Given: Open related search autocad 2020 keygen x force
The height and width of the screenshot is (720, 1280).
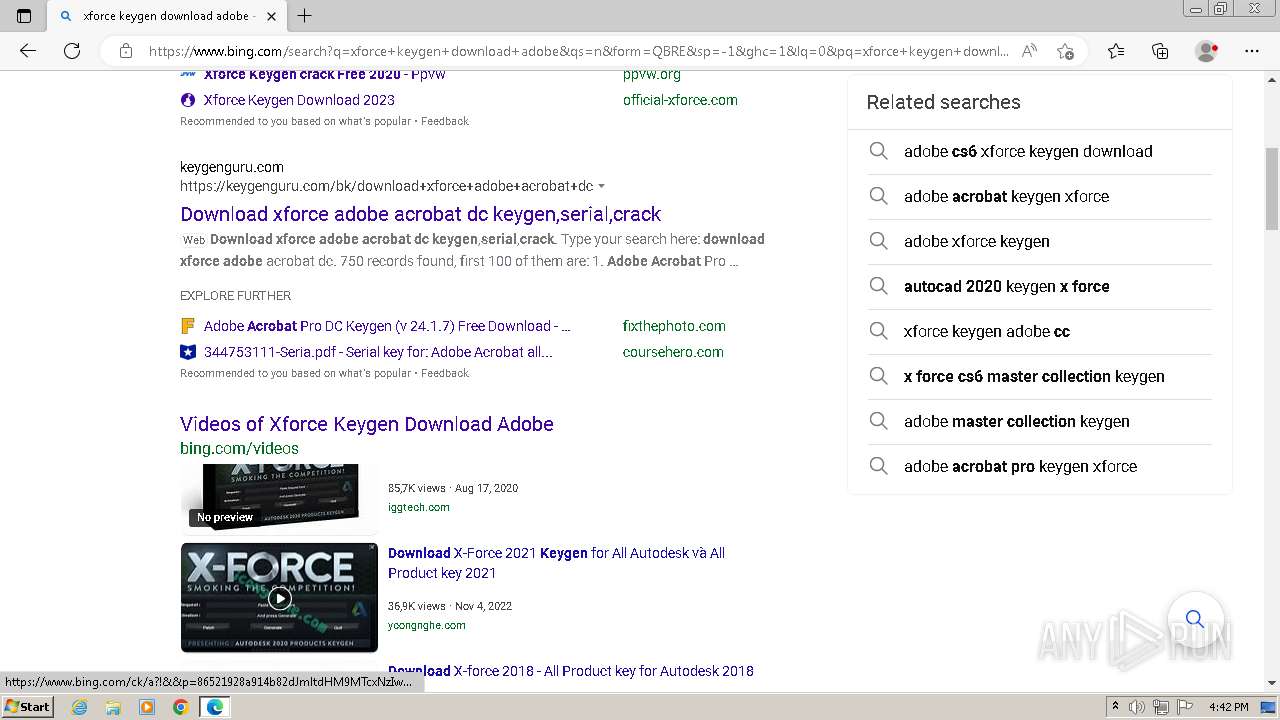Looking at the screenshot, I should (x=1006, y=286).
